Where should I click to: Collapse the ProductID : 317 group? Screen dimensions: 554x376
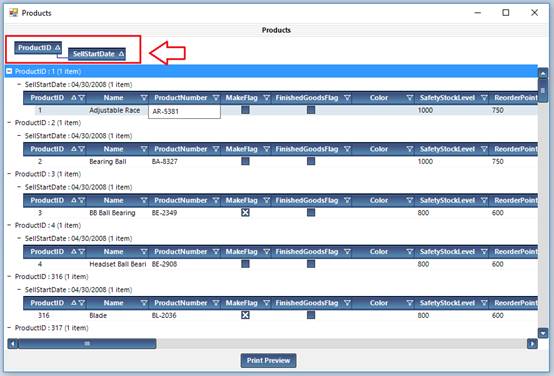[x=9, y=328]
